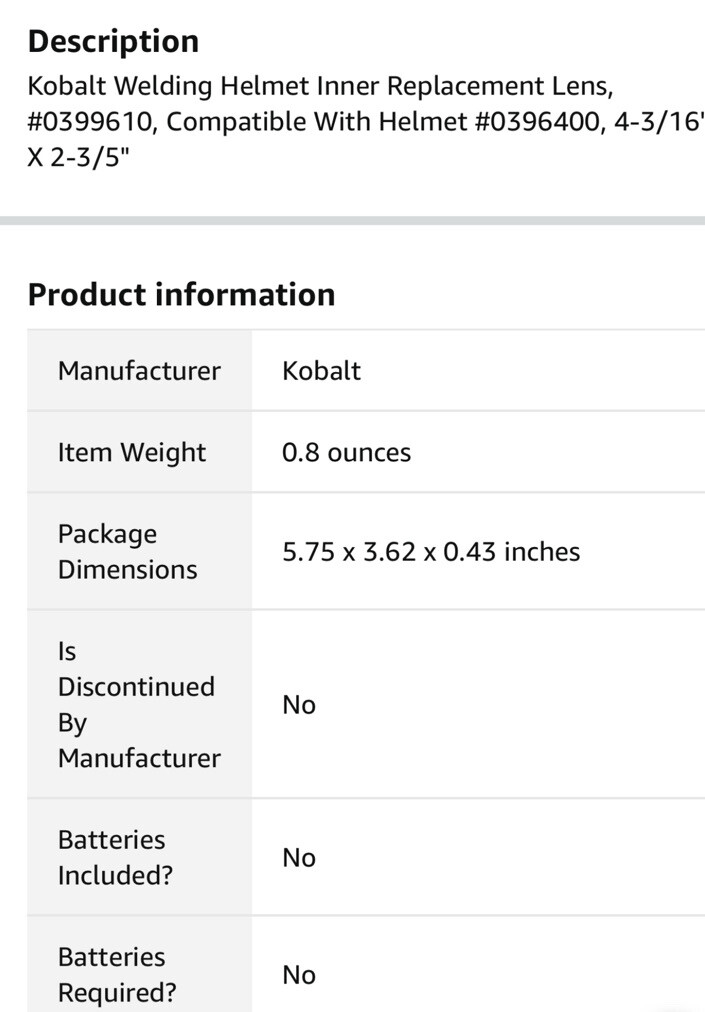Screen dimensions: 705x1012
Task: Select the Batteries Required? row label
Action: [x=117, y=975]
